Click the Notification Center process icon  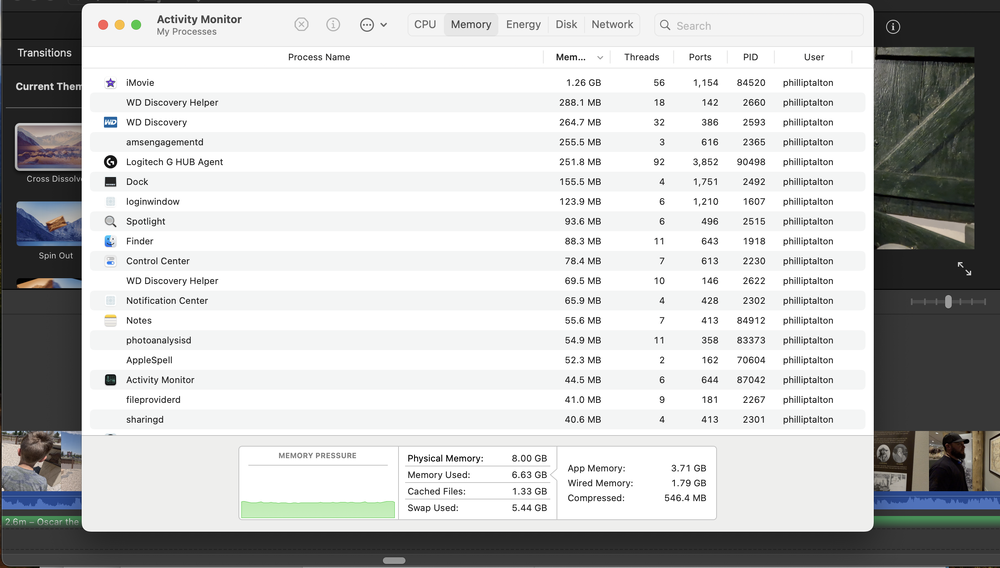click(110, 300)
